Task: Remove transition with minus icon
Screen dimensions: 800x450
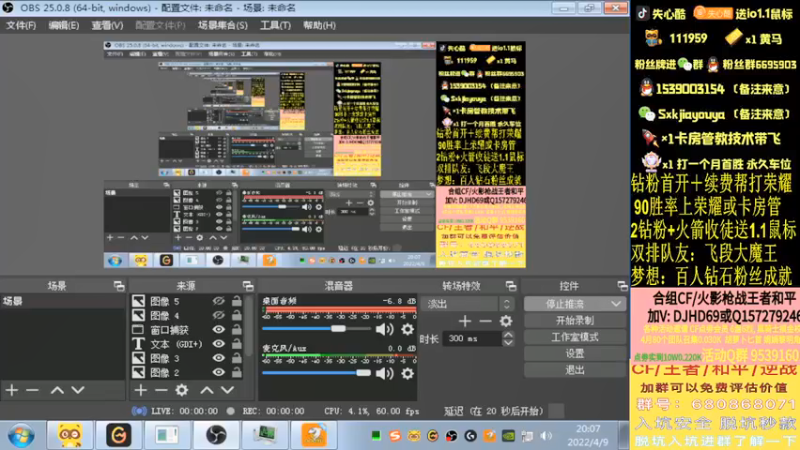Action: pos(485,321)
